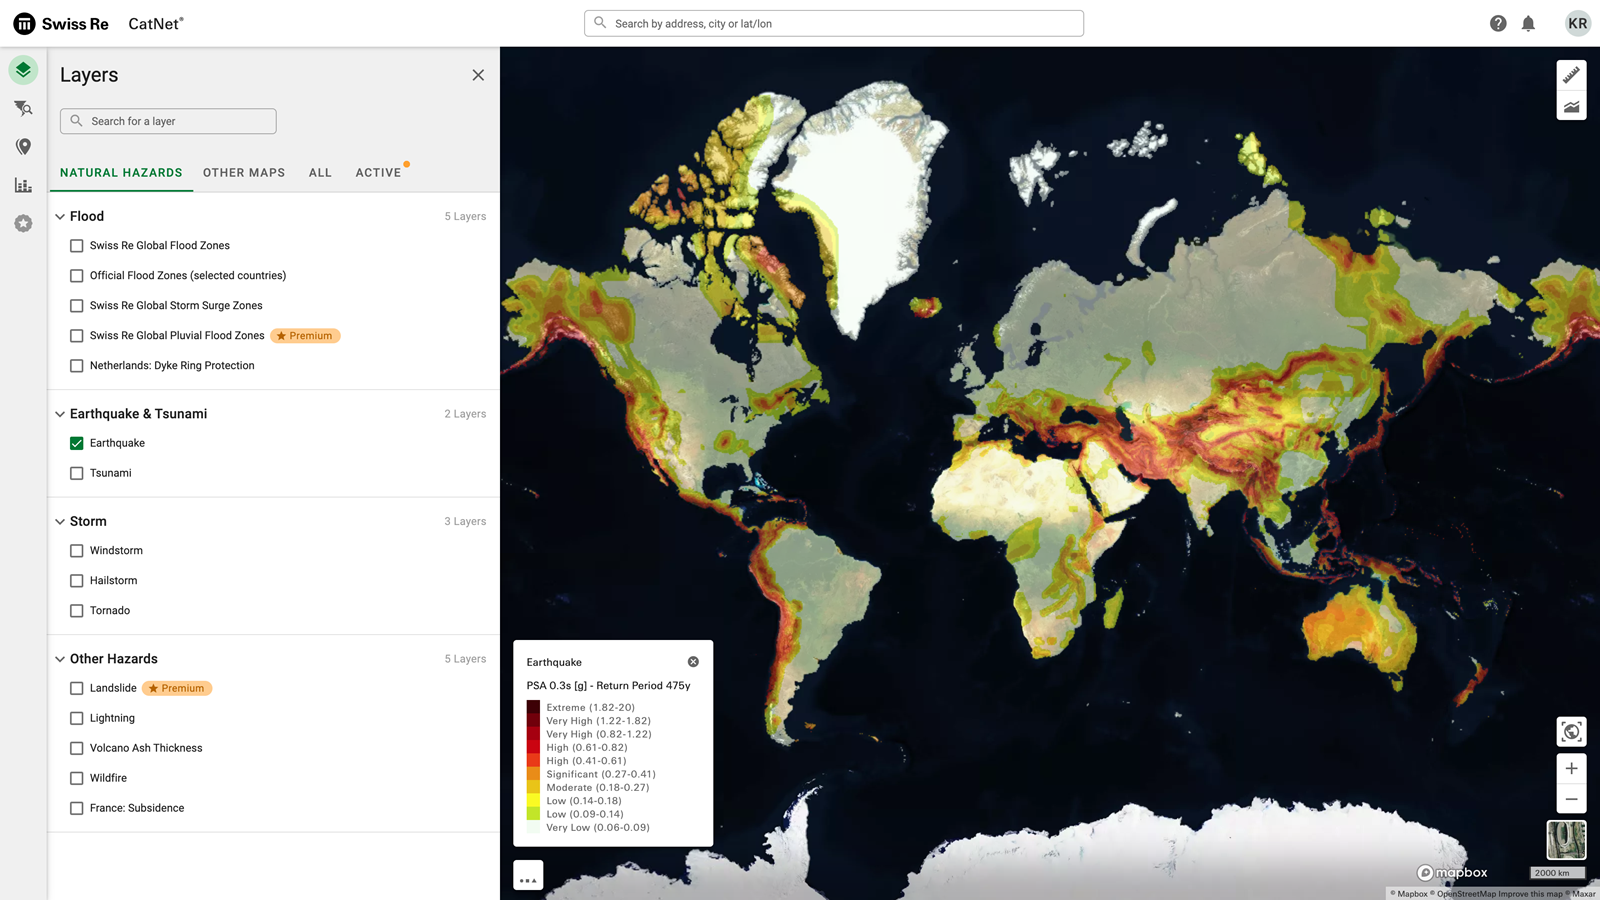Uncheck the Earthquake layer checkbox

(77, 443)
